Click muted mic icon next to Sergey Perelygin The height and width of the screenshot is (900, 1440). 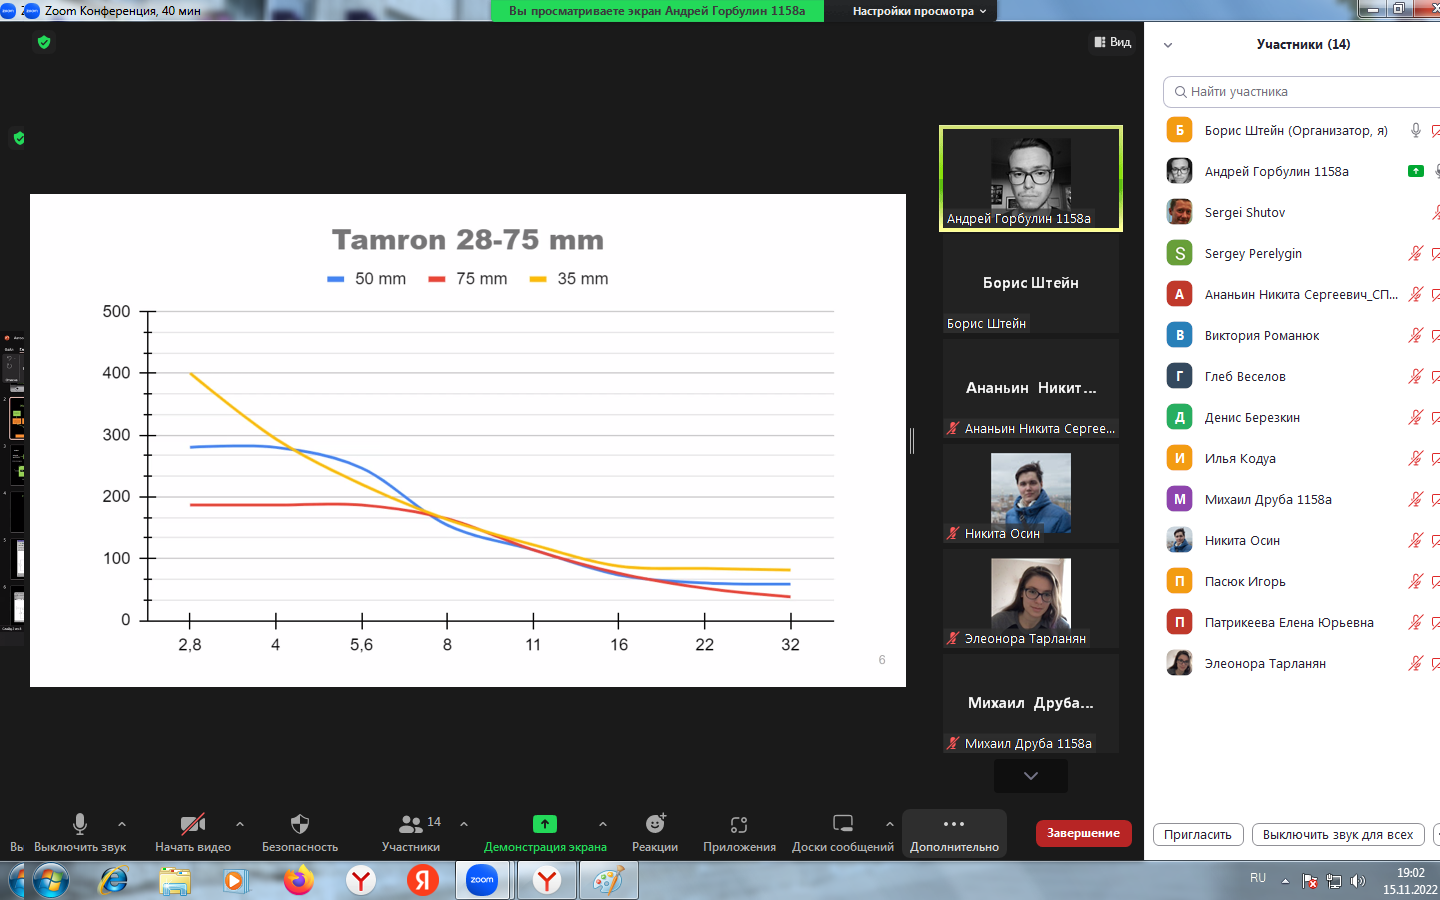tap(1416, 253)
